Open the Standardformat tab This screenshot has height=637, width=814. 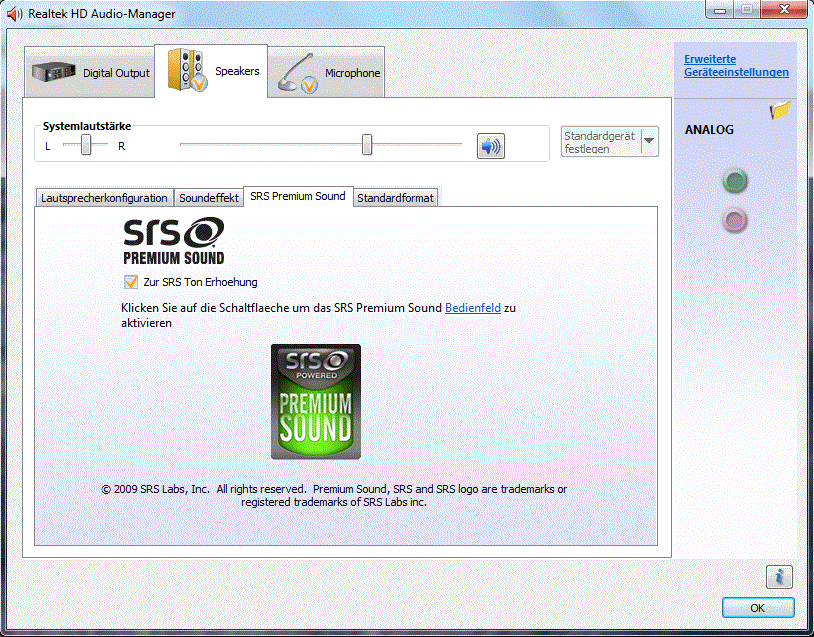(396, 198)
